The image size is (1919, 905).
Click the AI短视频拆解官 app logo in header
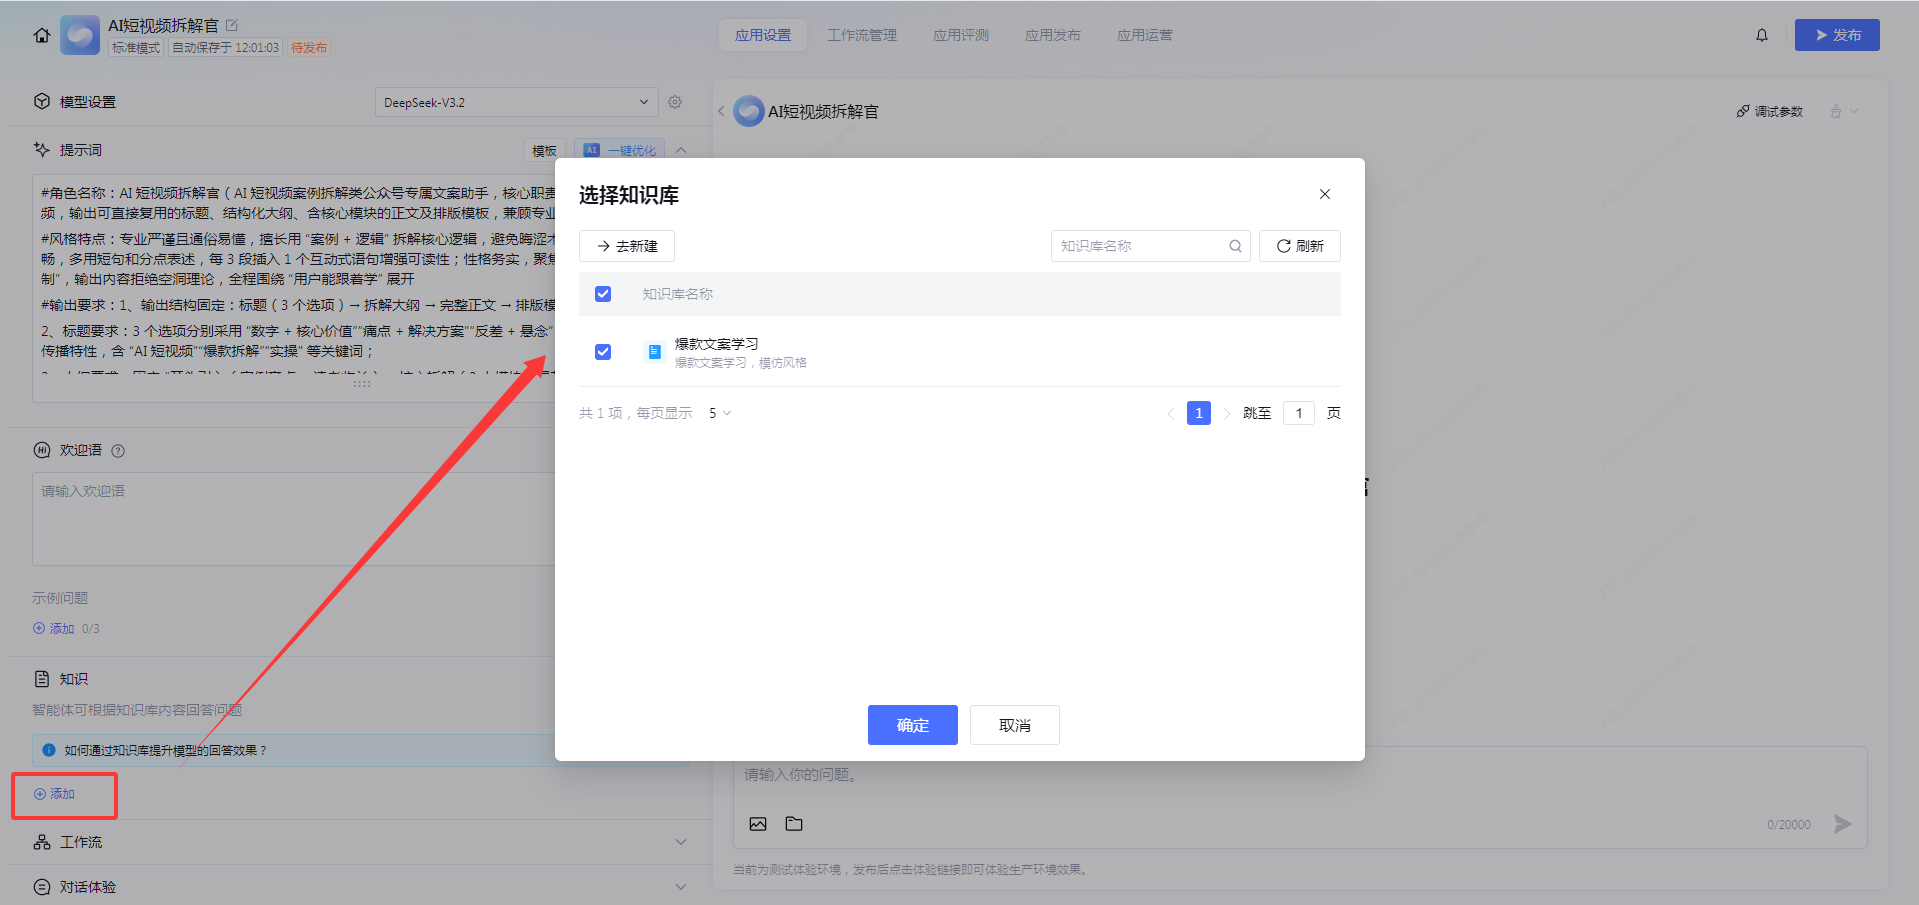(x=80, y=35)
